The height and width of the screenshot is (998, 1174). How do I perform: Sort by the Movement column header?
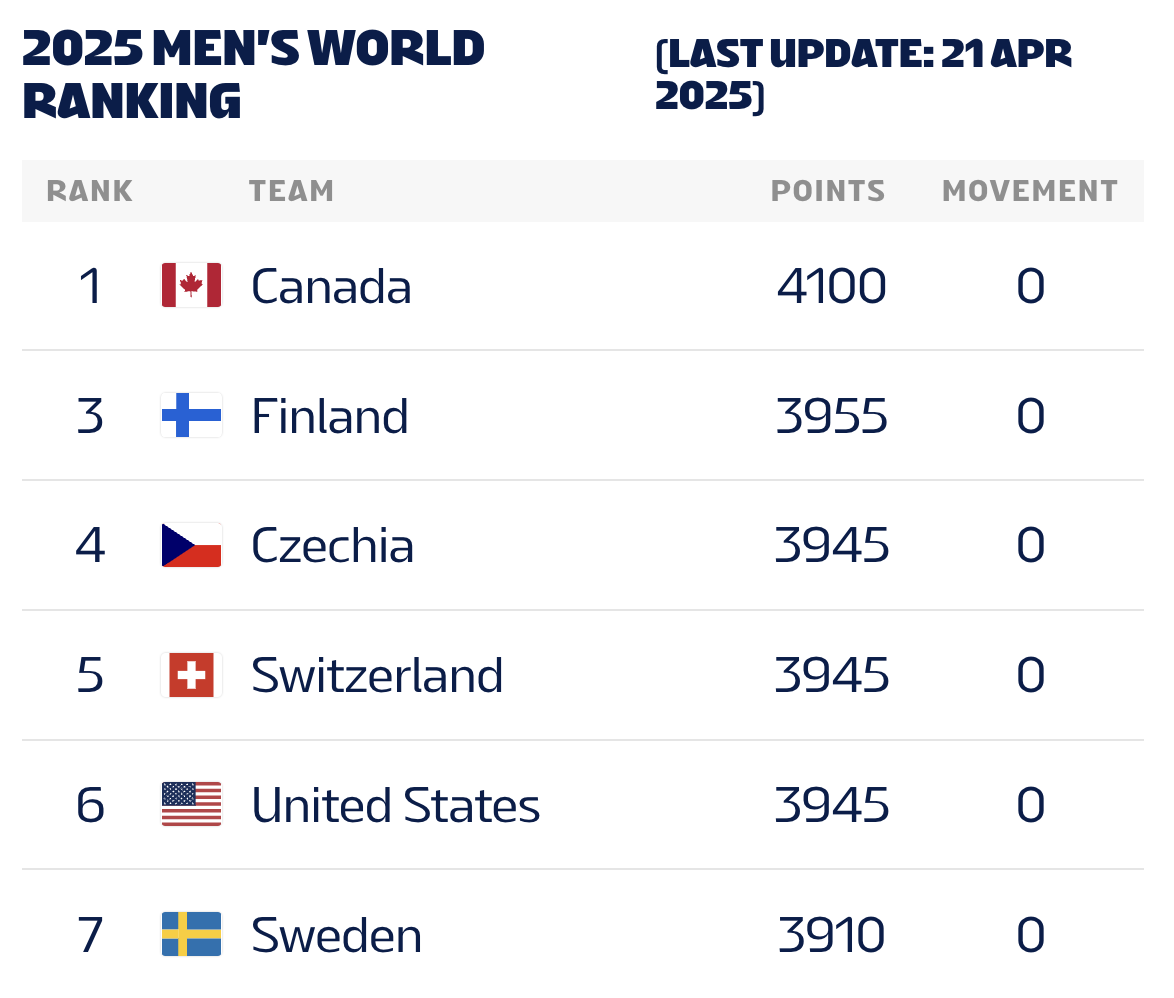pyautogui.click(x=1030, y=191)
